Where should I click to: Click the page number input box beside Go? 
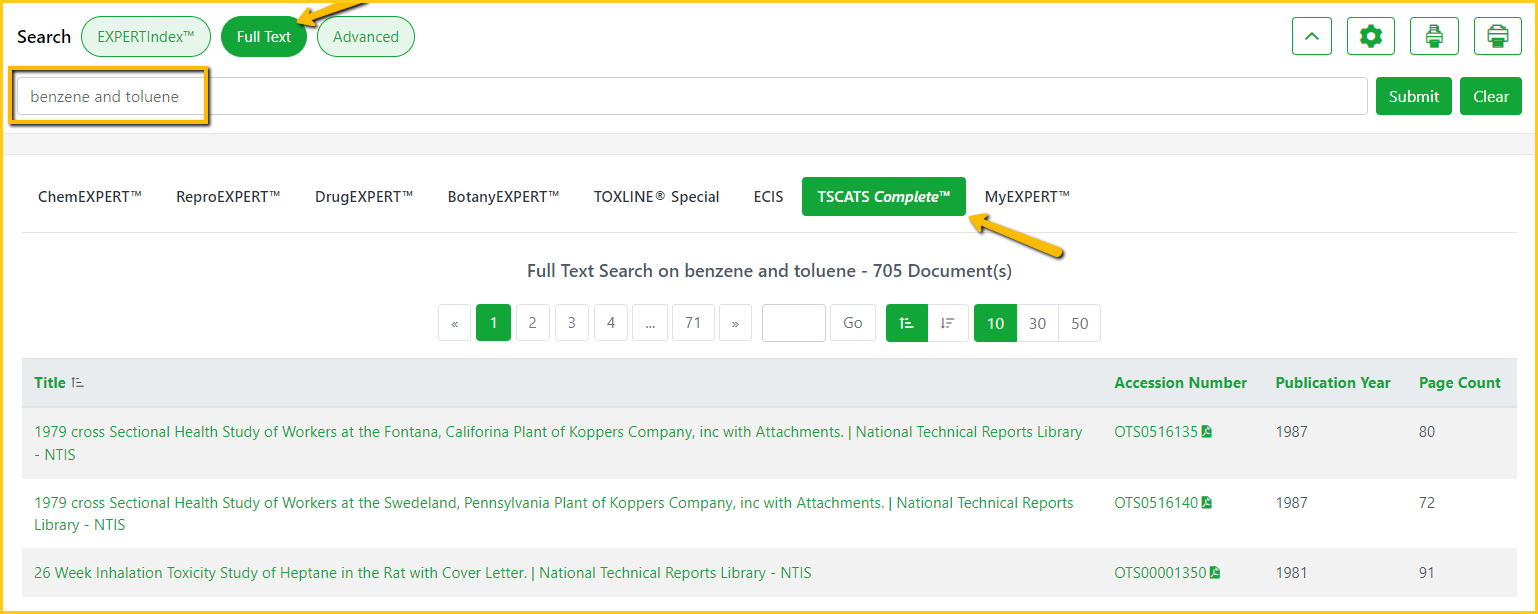click(x=793, y=323)
